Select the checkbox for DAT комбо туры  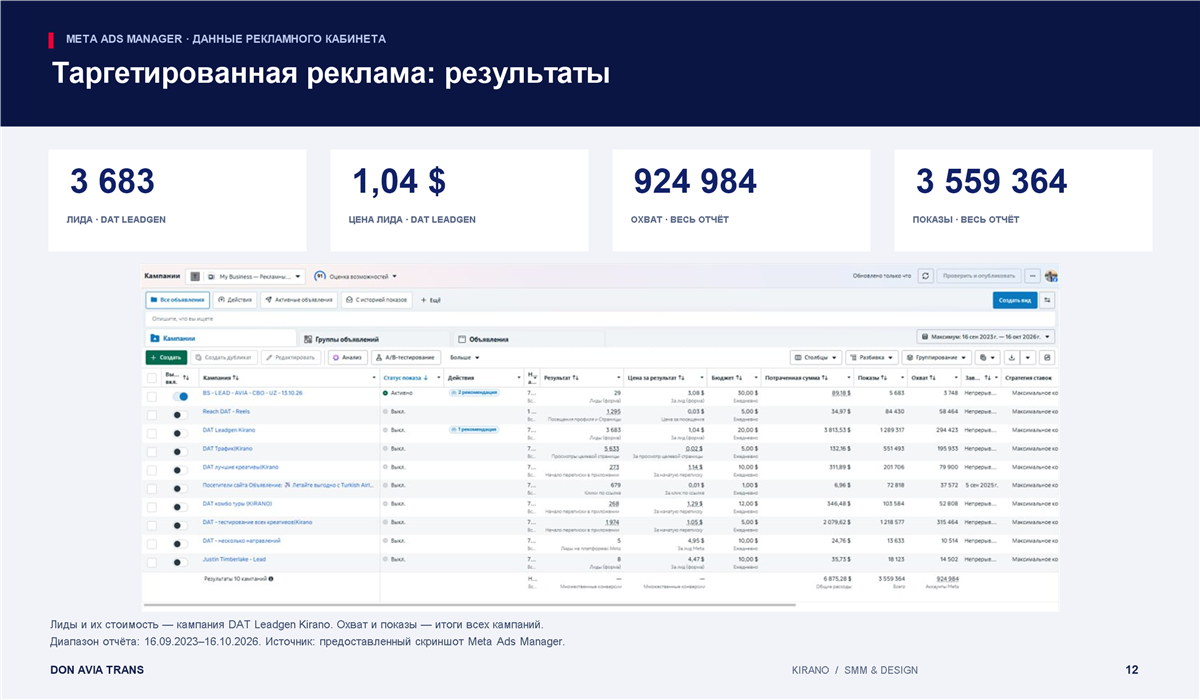point(152,505)
